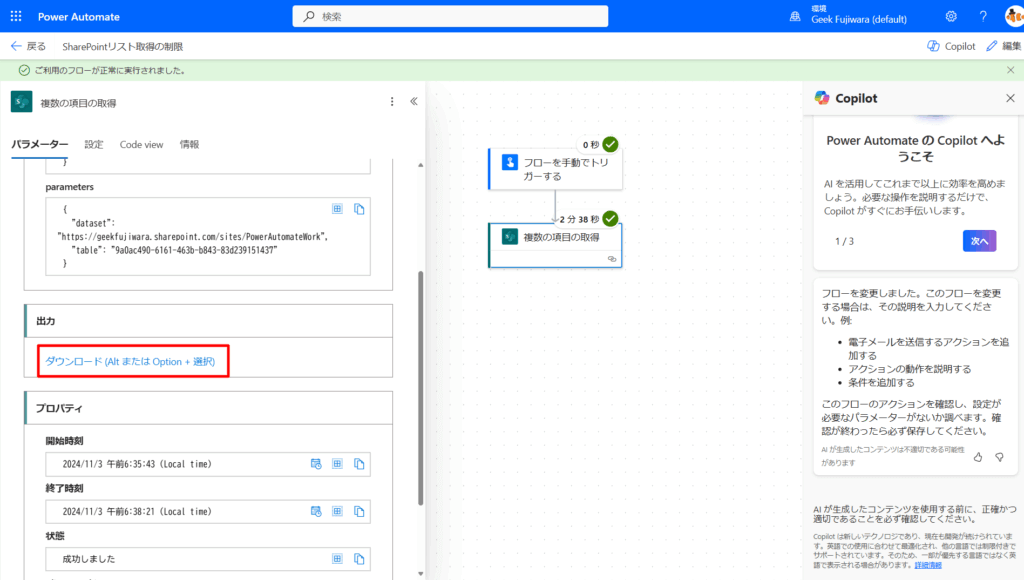The image size is (1024, 580).
Task: Open the 詳細情報 link in Copilot disclaimer
Action: coord(928,565)
